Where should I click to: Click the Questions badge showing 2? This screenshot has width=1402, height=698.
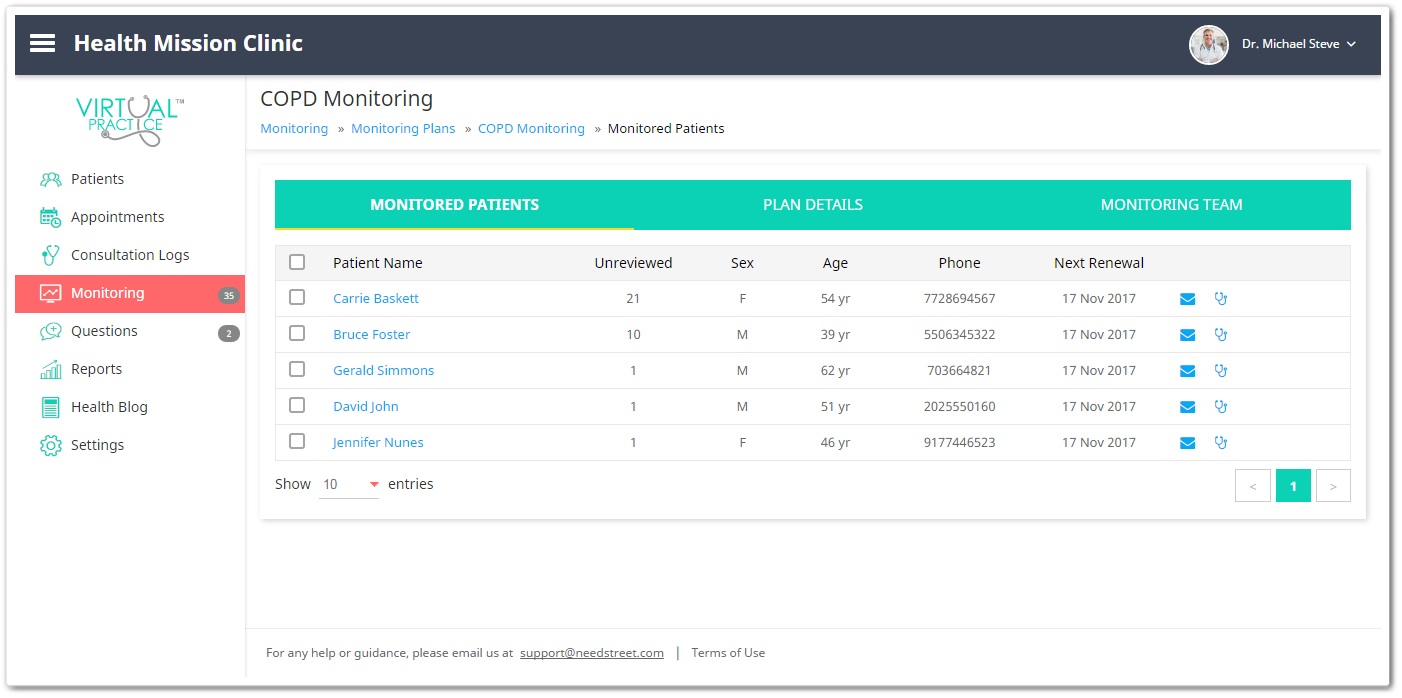[229, 333]
